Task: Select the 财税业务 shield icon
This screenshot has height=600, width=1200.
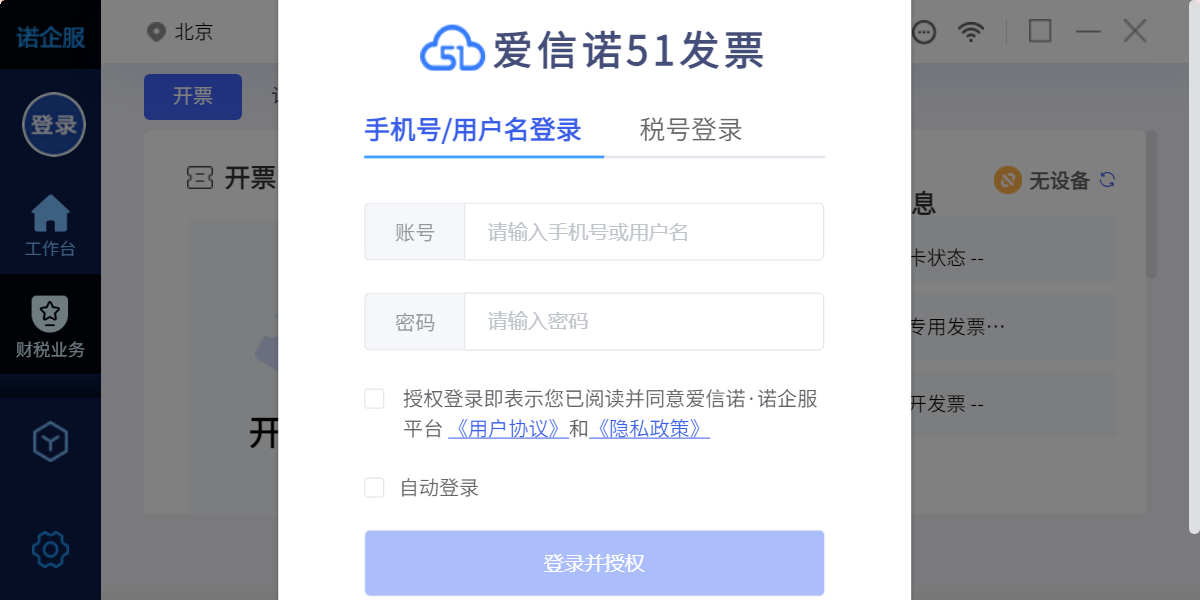Action: click(50, 313)
